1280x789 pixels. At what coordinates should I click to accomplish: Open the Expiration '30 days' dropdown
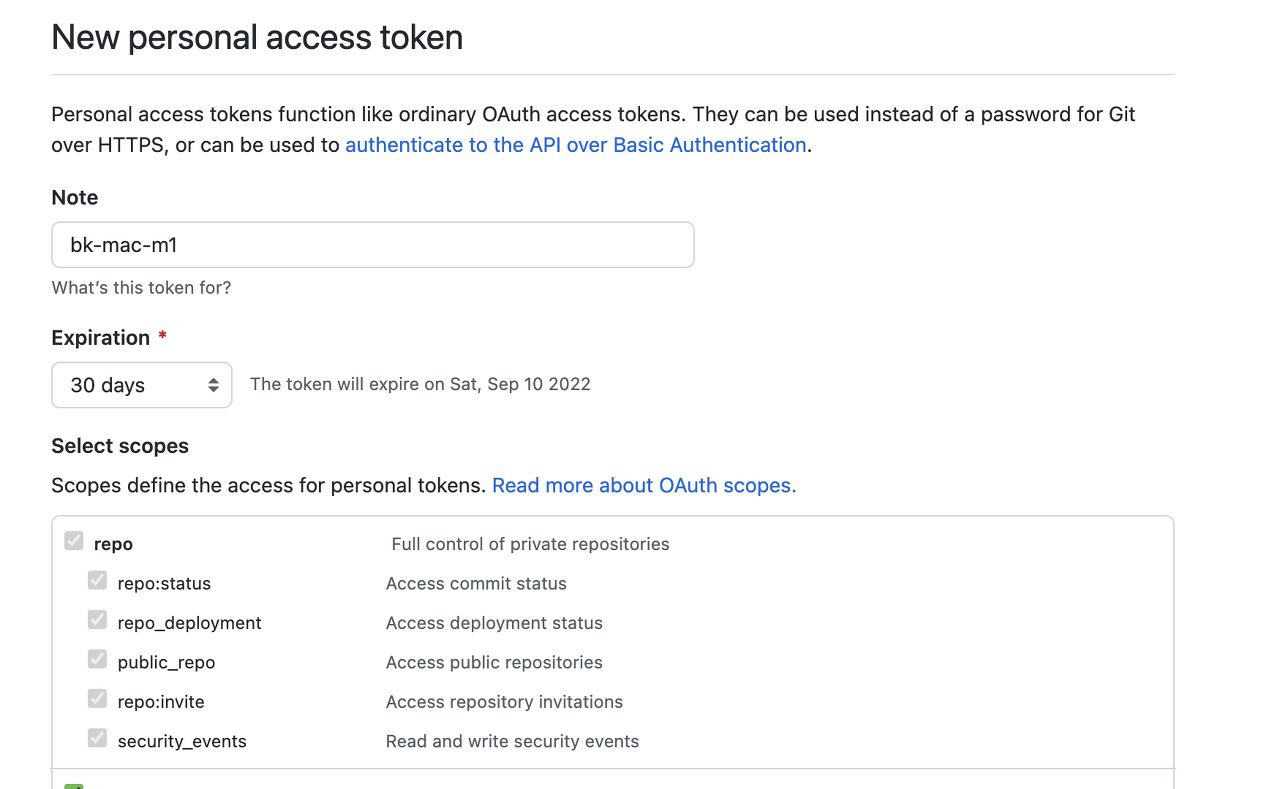(x=142, y=385)
